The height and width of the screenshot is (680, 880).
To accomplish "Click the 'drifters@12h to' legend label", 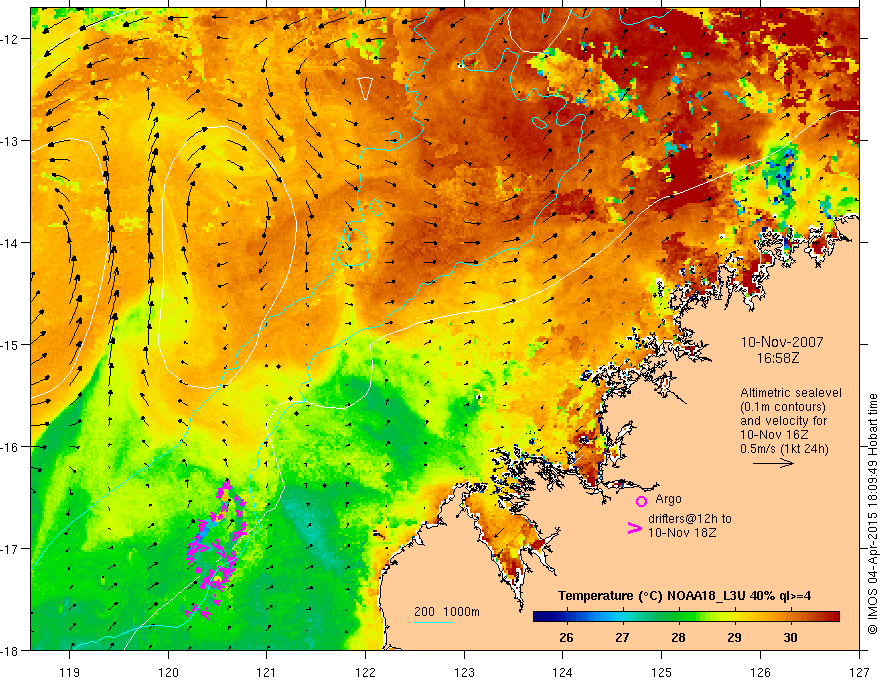I will pyautogui.click(x=690, y=519).
